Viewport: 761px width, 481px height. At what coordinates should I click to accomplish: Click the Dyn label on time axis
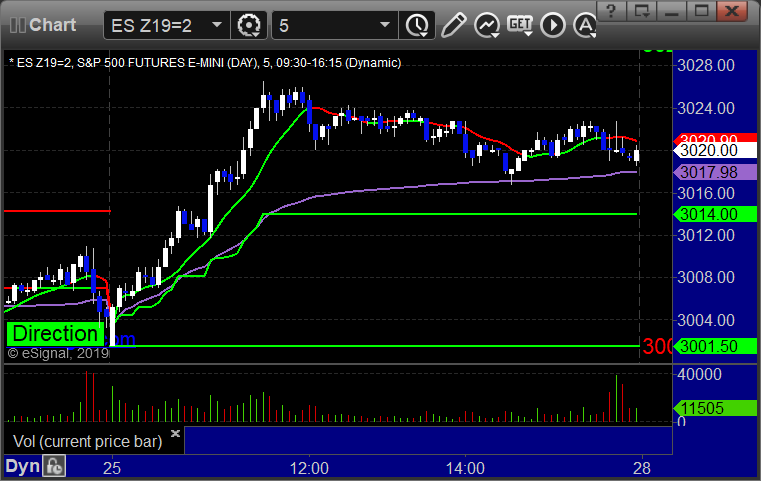click(22, 466)
